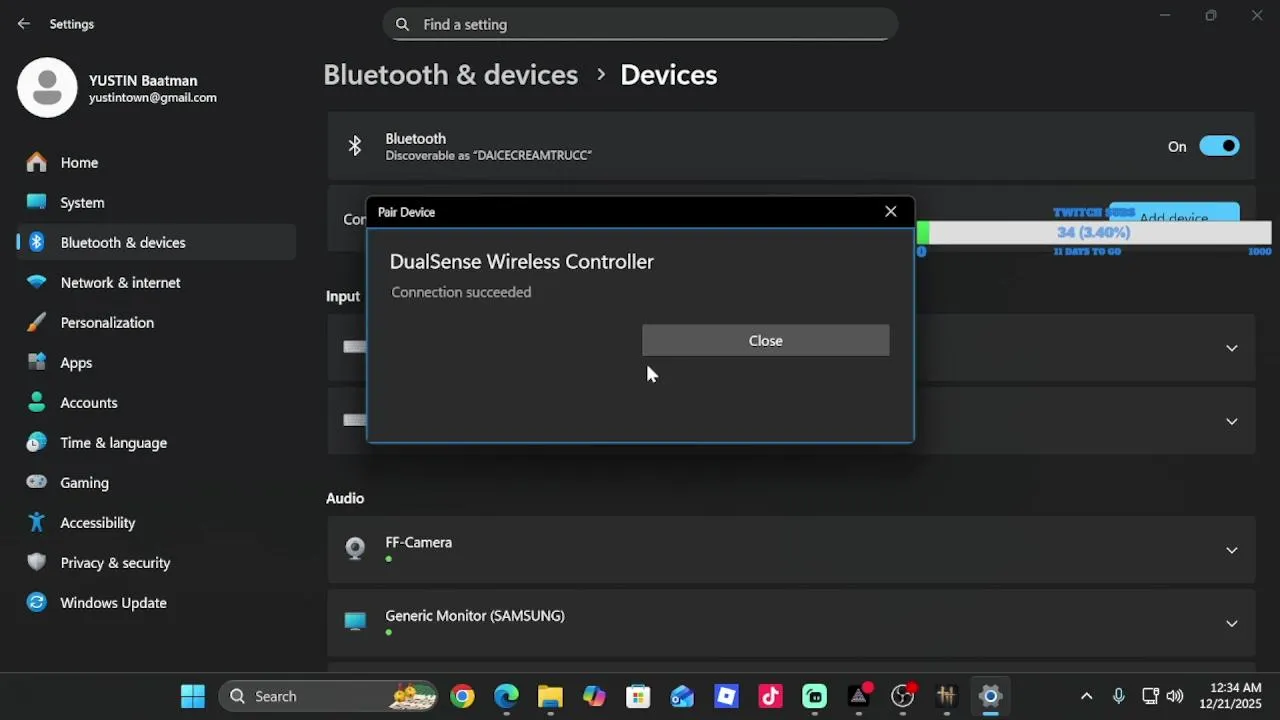The height and width of the screenshot is (720, 1280).
Task: Close the Pair Device dialog with the X
Action: coord(891,212)
